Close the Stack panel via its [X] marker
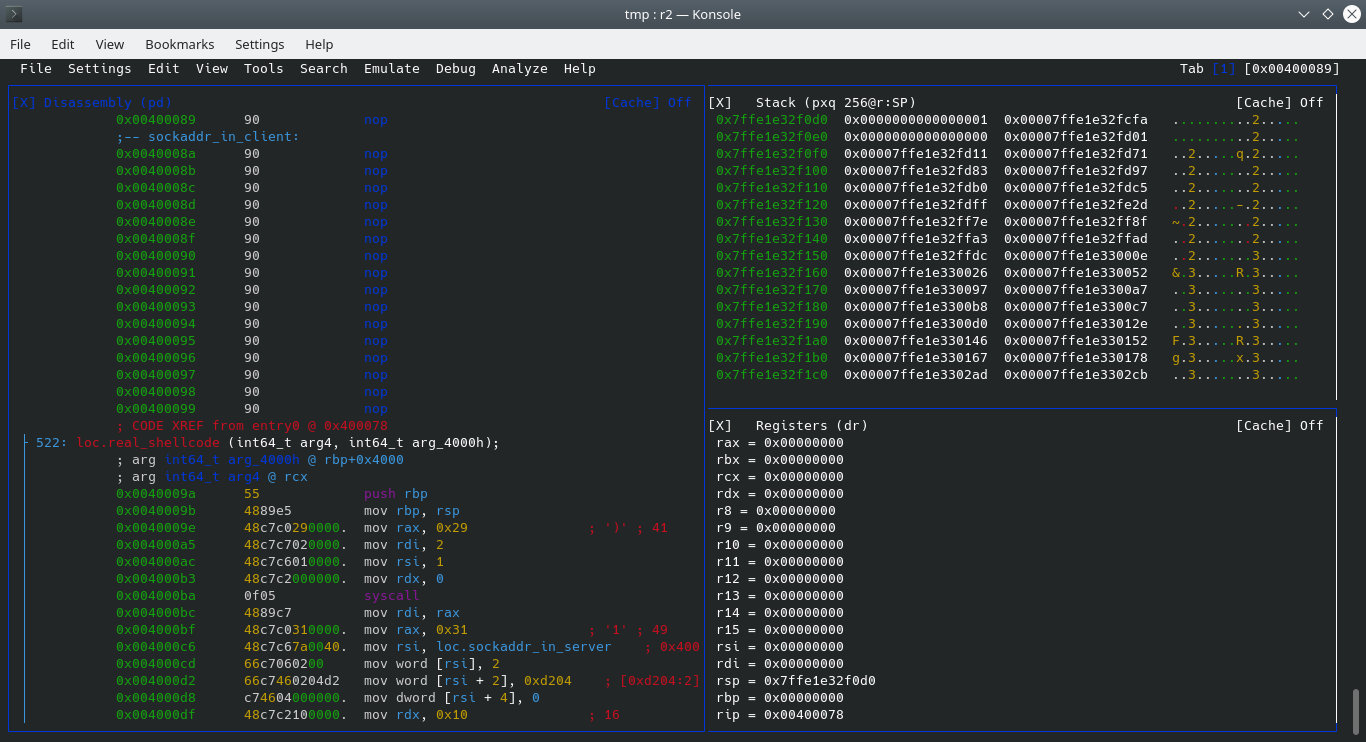The height and width of the screenshot is (742, 1366). [718, 102]
